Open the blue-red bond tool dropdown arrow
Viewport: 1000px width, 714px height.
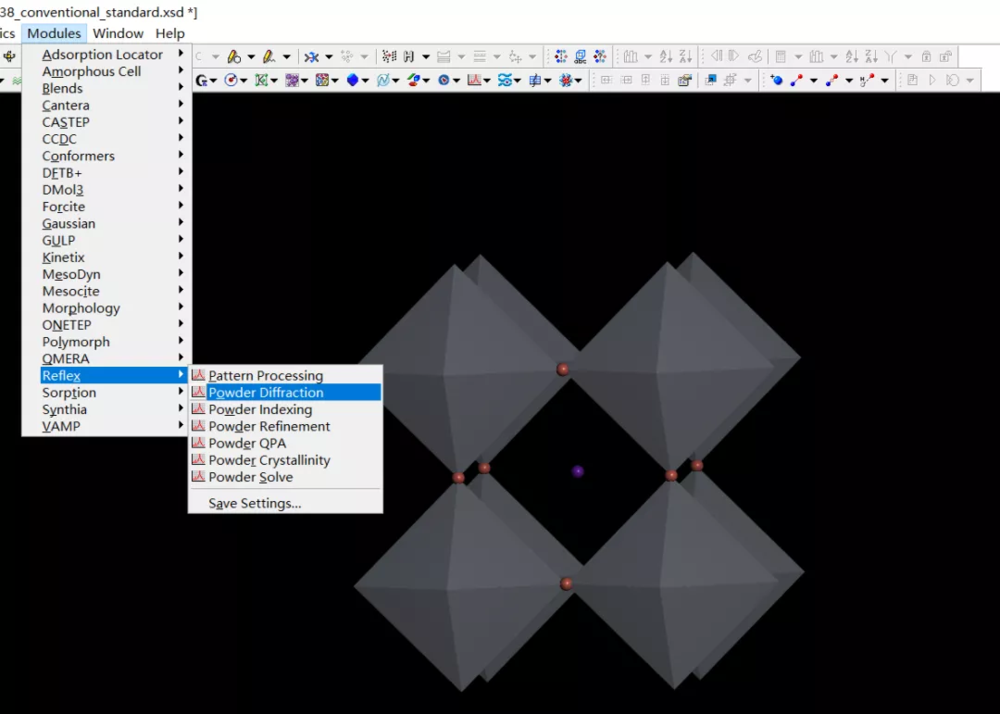[814, 80]
